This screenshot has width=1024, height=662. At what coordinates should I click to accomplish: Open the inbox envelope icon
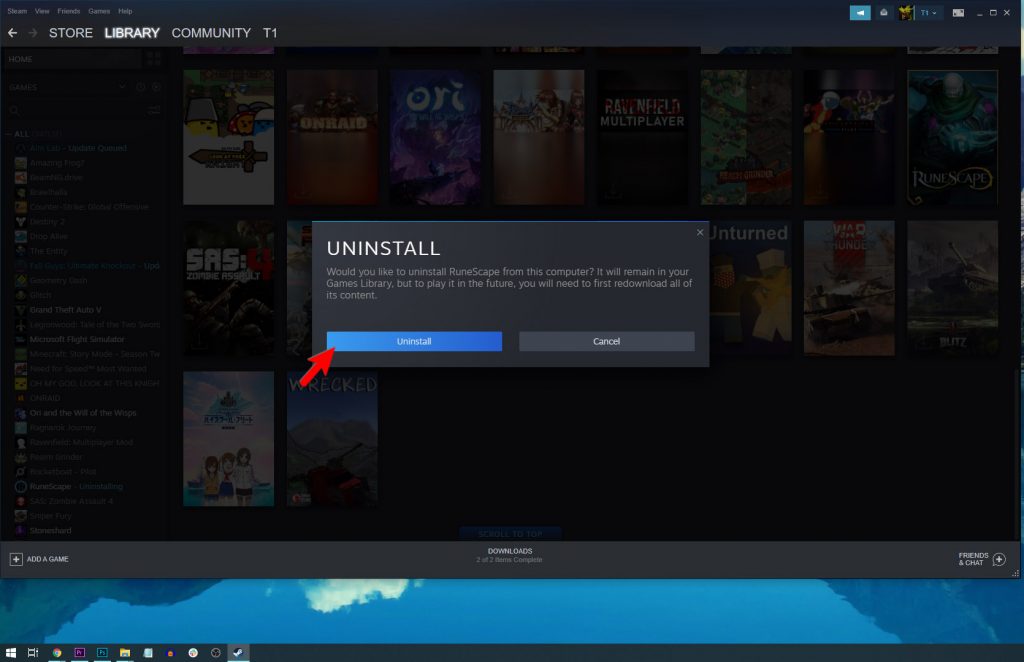884,12
